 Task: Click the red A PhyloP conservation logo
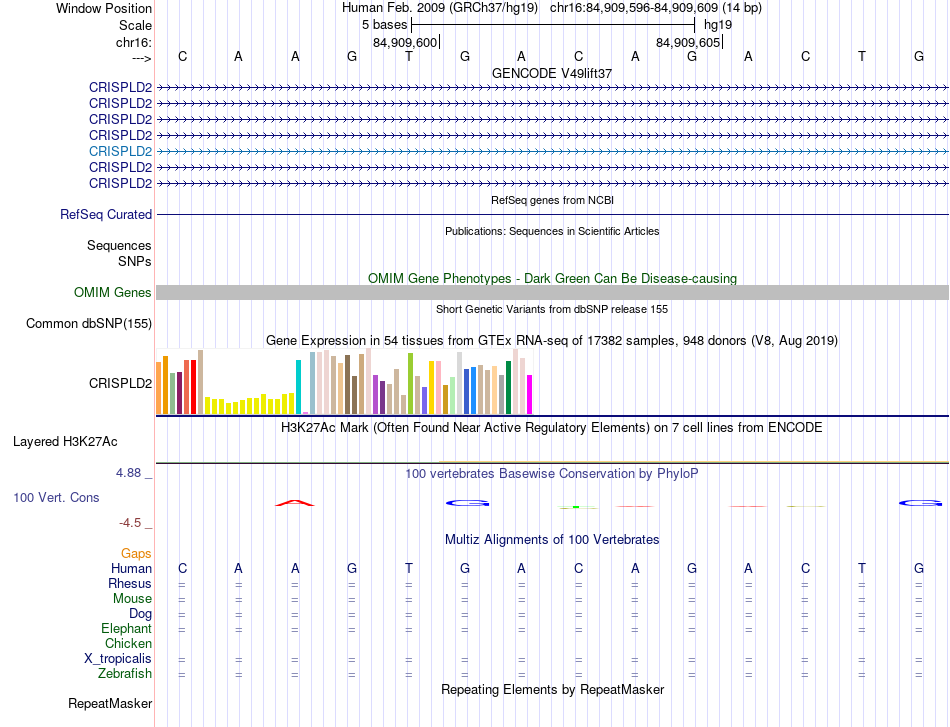coord(295,503)
